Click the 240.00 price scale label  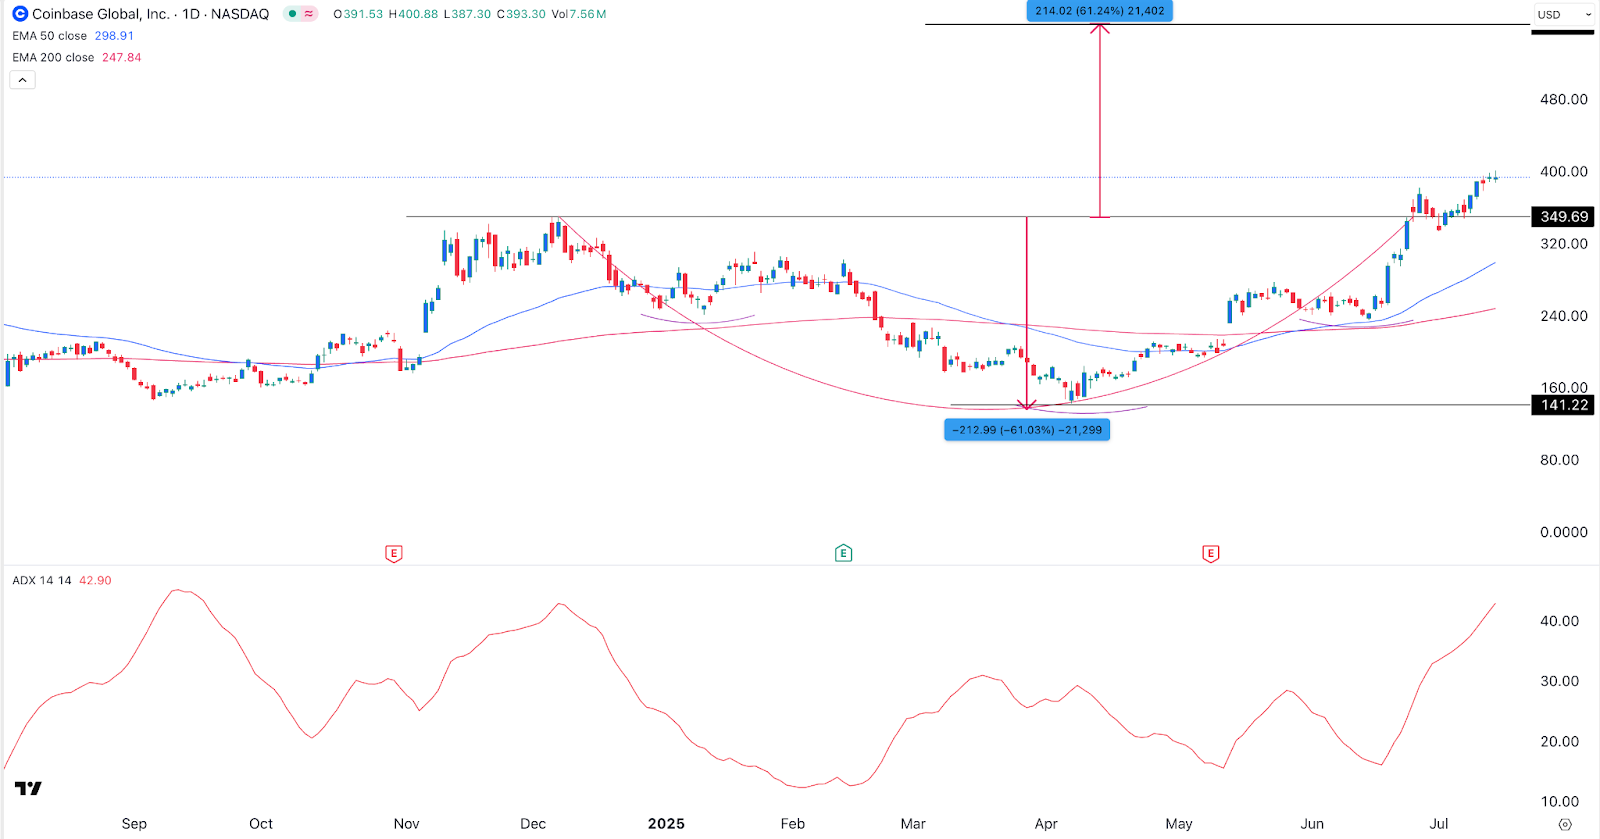pyautogui.click(x=1564, y=316)
